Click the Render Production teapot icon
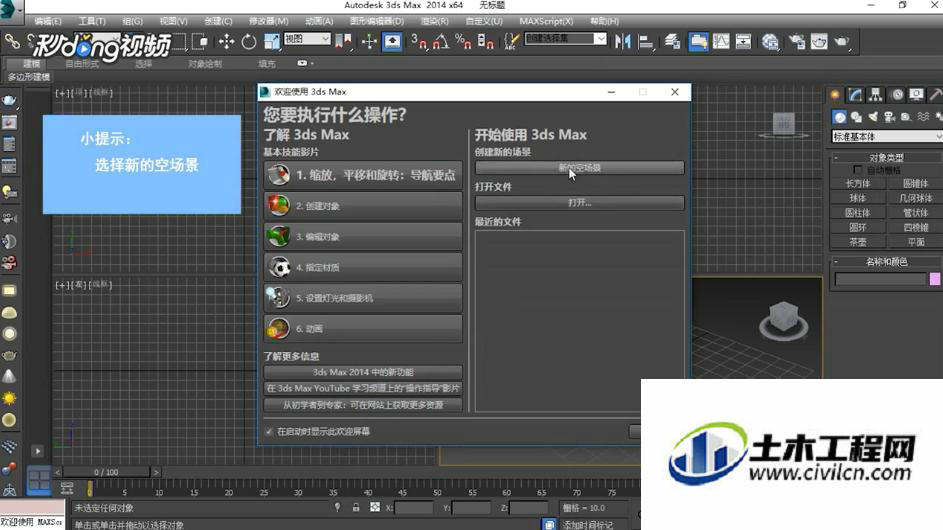 tap(842, 42)
